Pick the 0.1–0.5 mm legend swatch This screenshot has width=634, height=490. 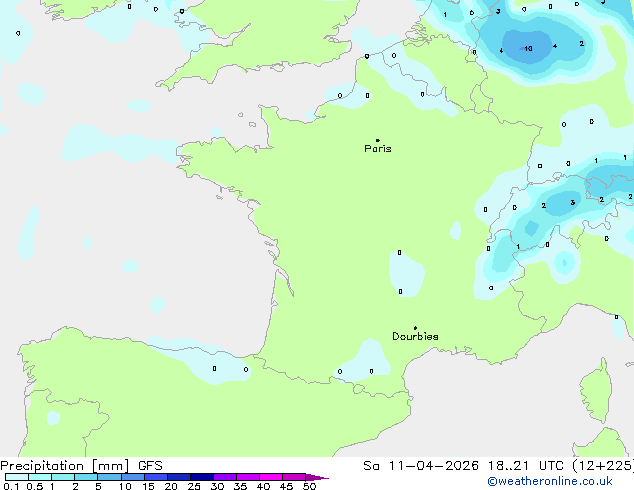coord(17,477)
